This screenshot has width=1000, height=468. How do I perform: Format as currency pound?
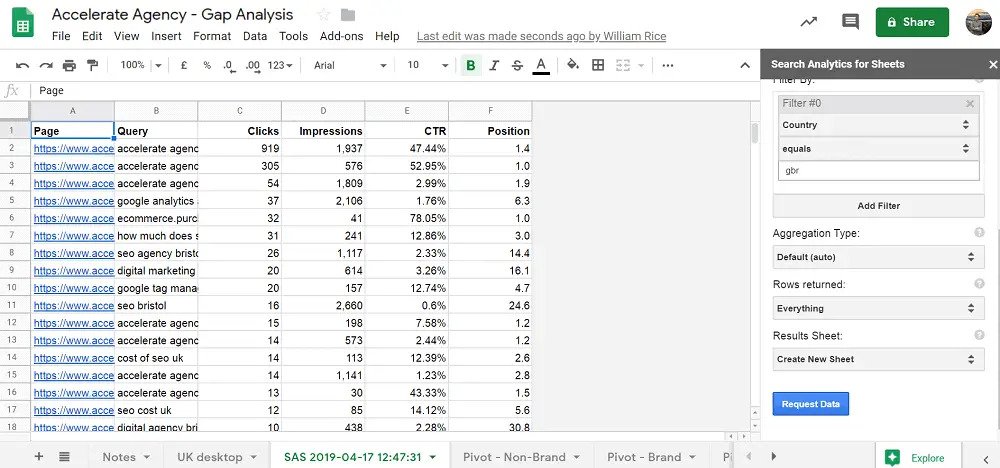click(x=184, y=65)
